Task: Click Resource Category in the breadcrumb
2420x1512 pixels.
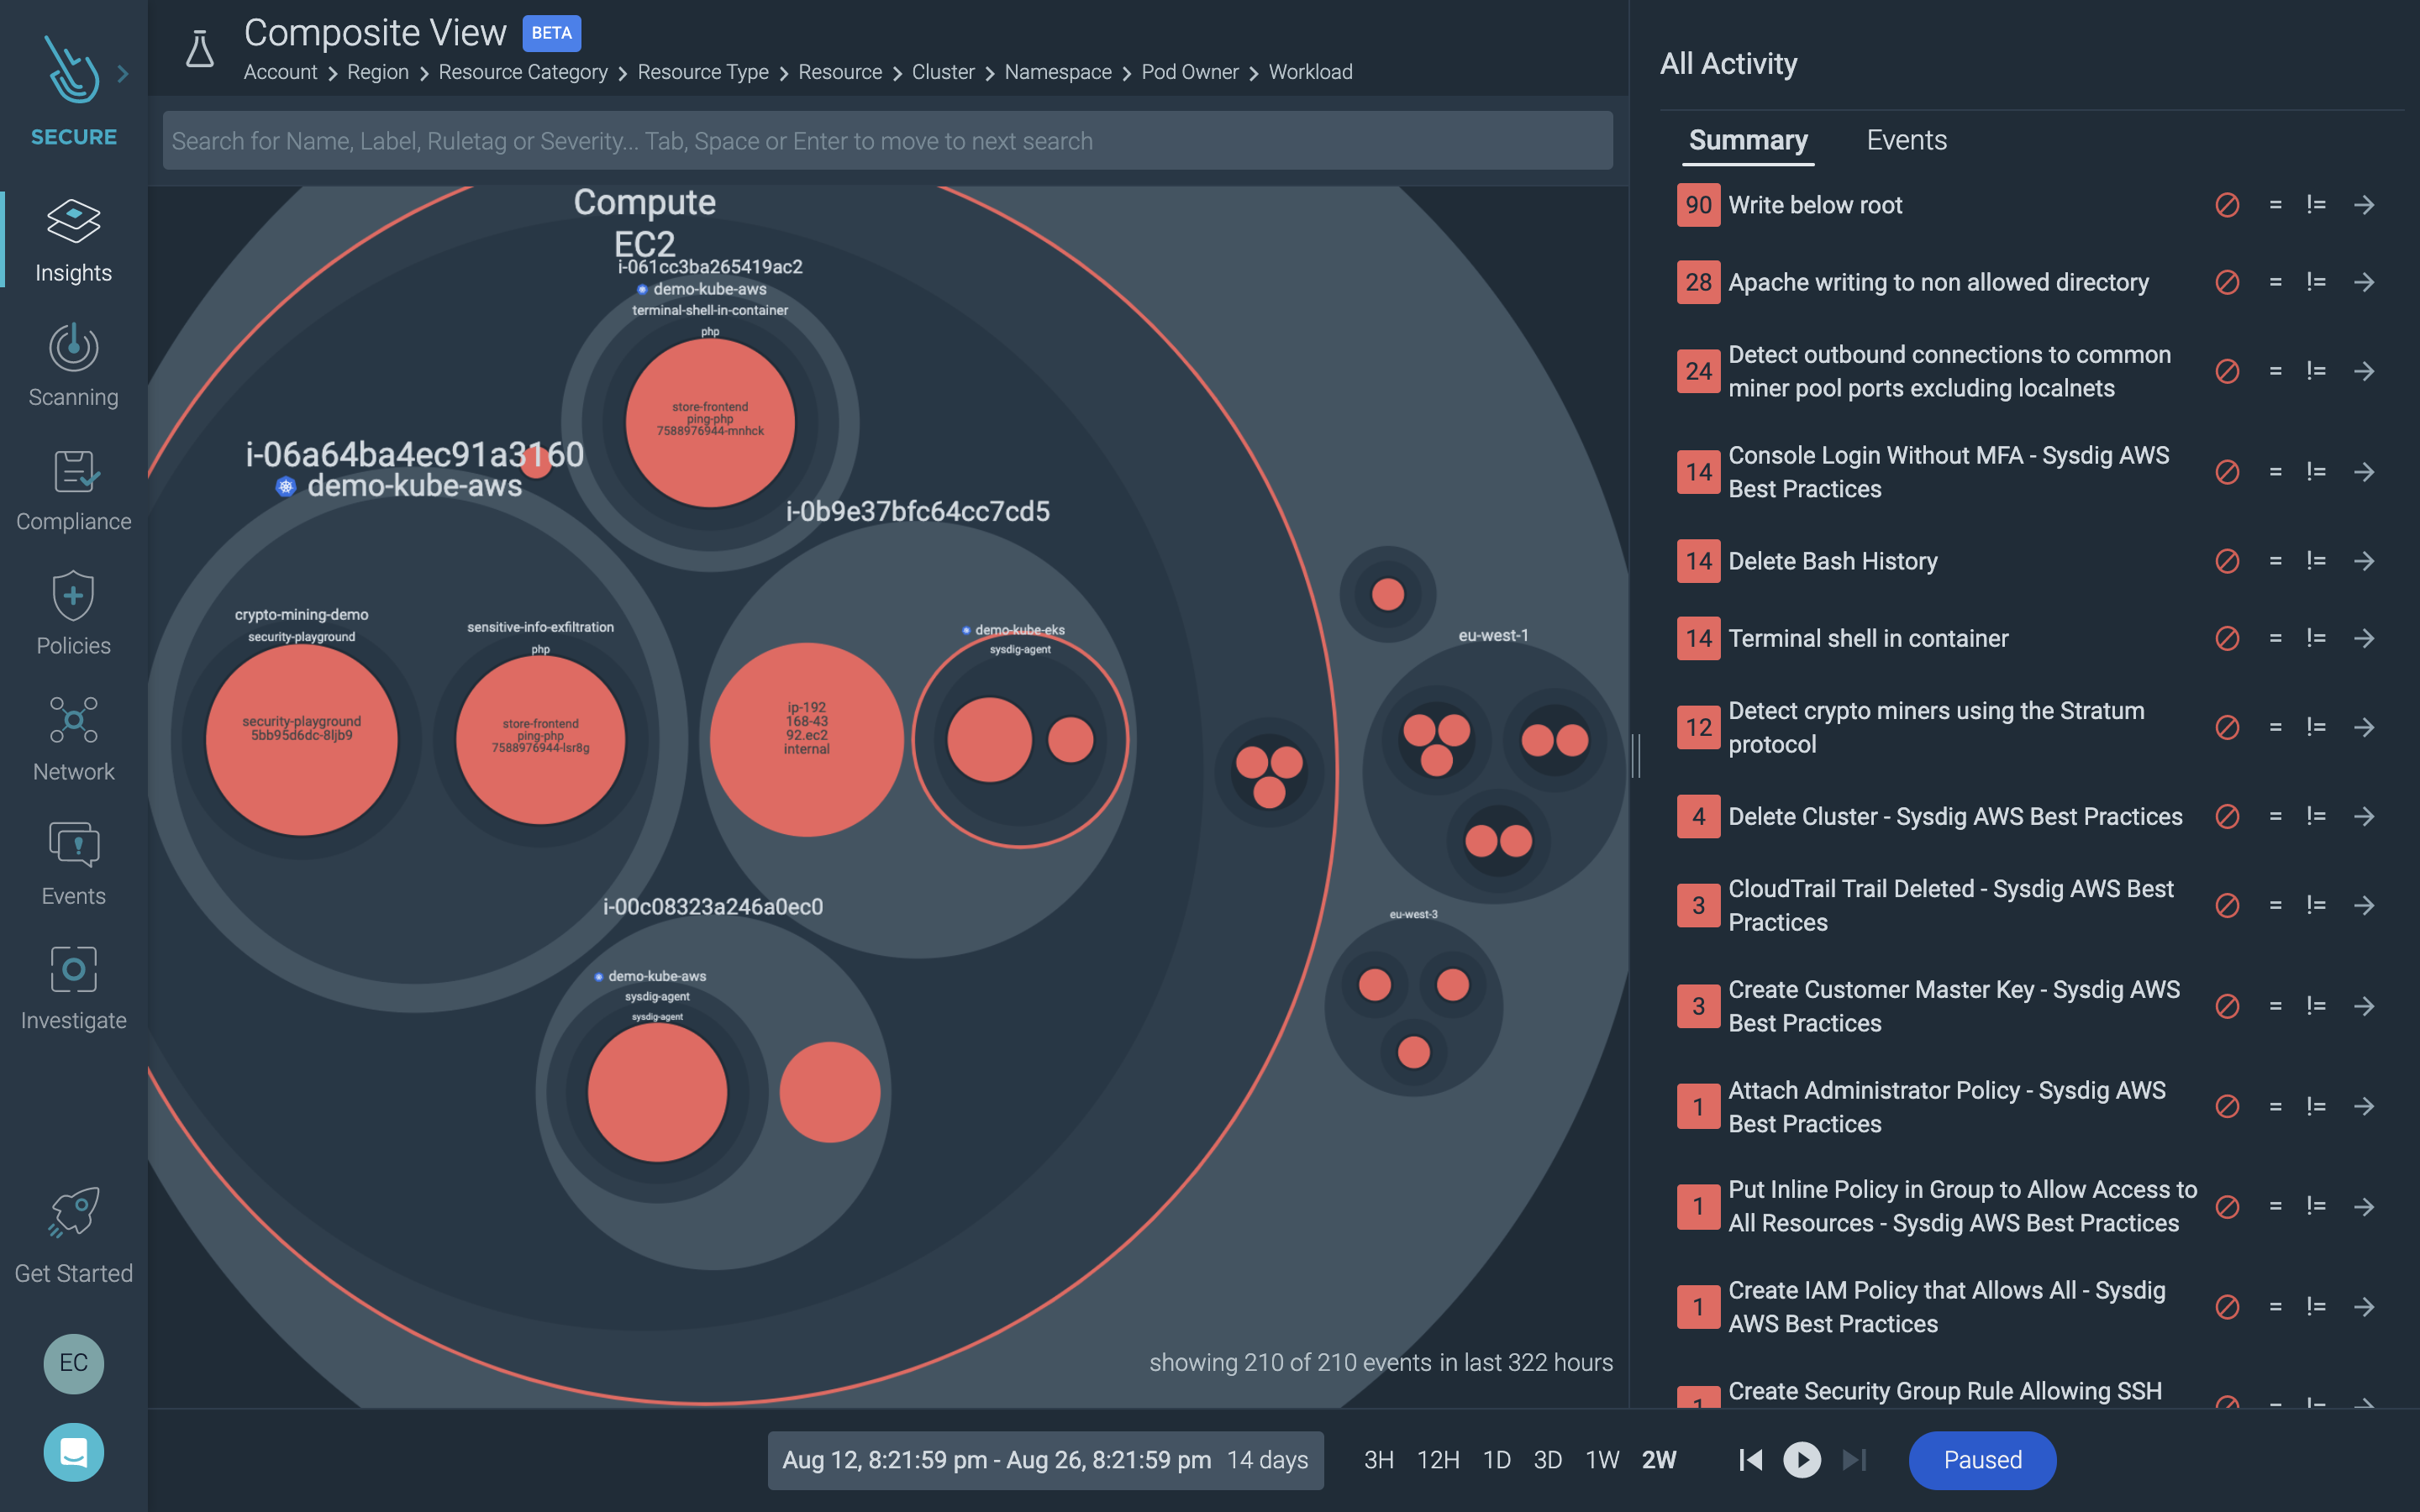Action: click(523, 72)
